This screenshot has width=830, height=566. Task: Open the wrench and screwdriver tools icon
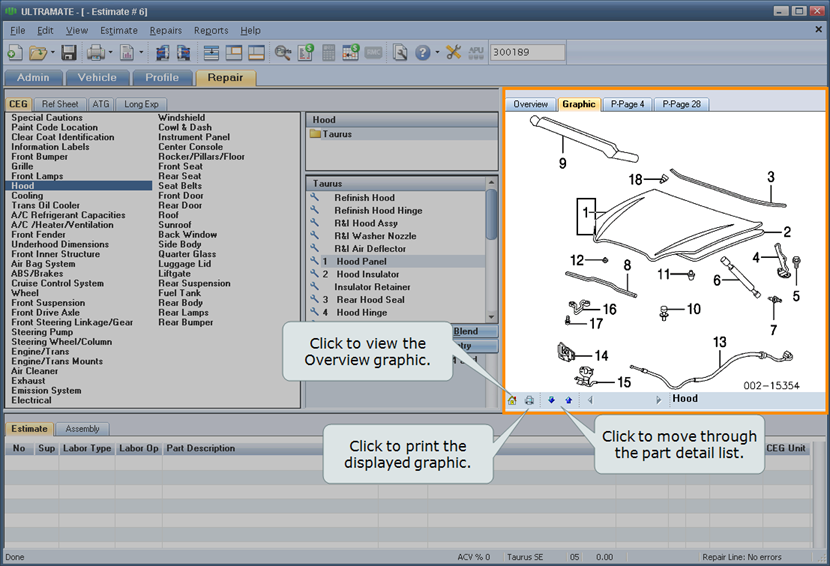click(x=453, y=52)
